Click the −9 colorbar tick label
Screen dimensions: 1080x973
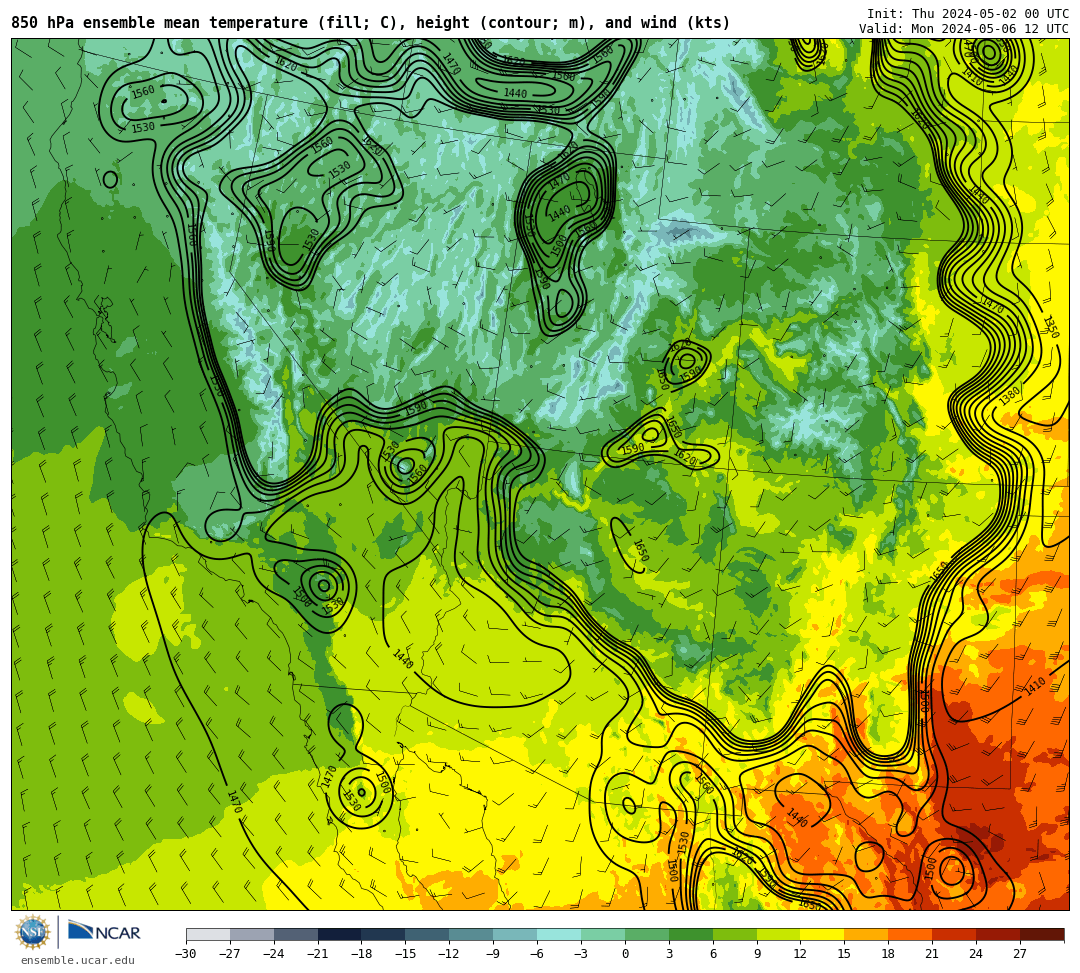pos(493,954)
